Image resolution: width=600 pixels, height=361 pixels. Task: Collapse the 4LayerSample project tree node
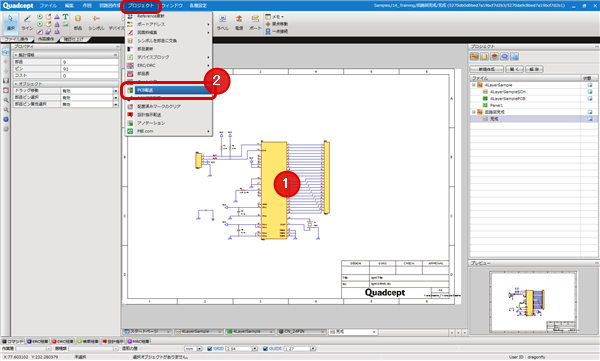coord(474,85)
